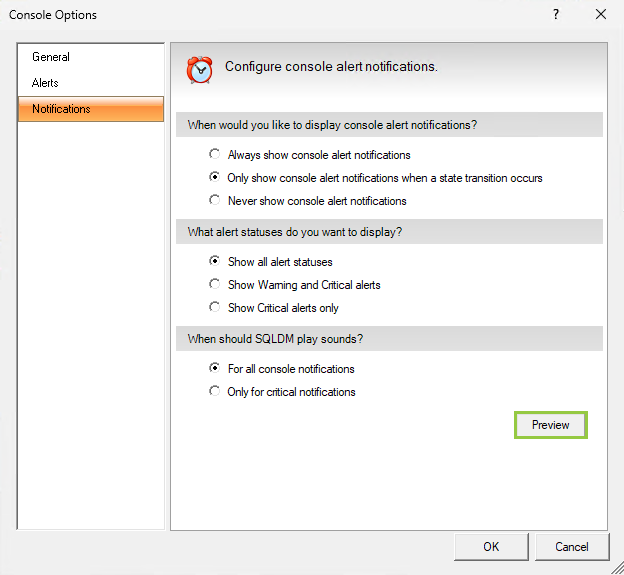Choose Show all alert statuses
The image size is (624, 575).
[x=215, y=262]
